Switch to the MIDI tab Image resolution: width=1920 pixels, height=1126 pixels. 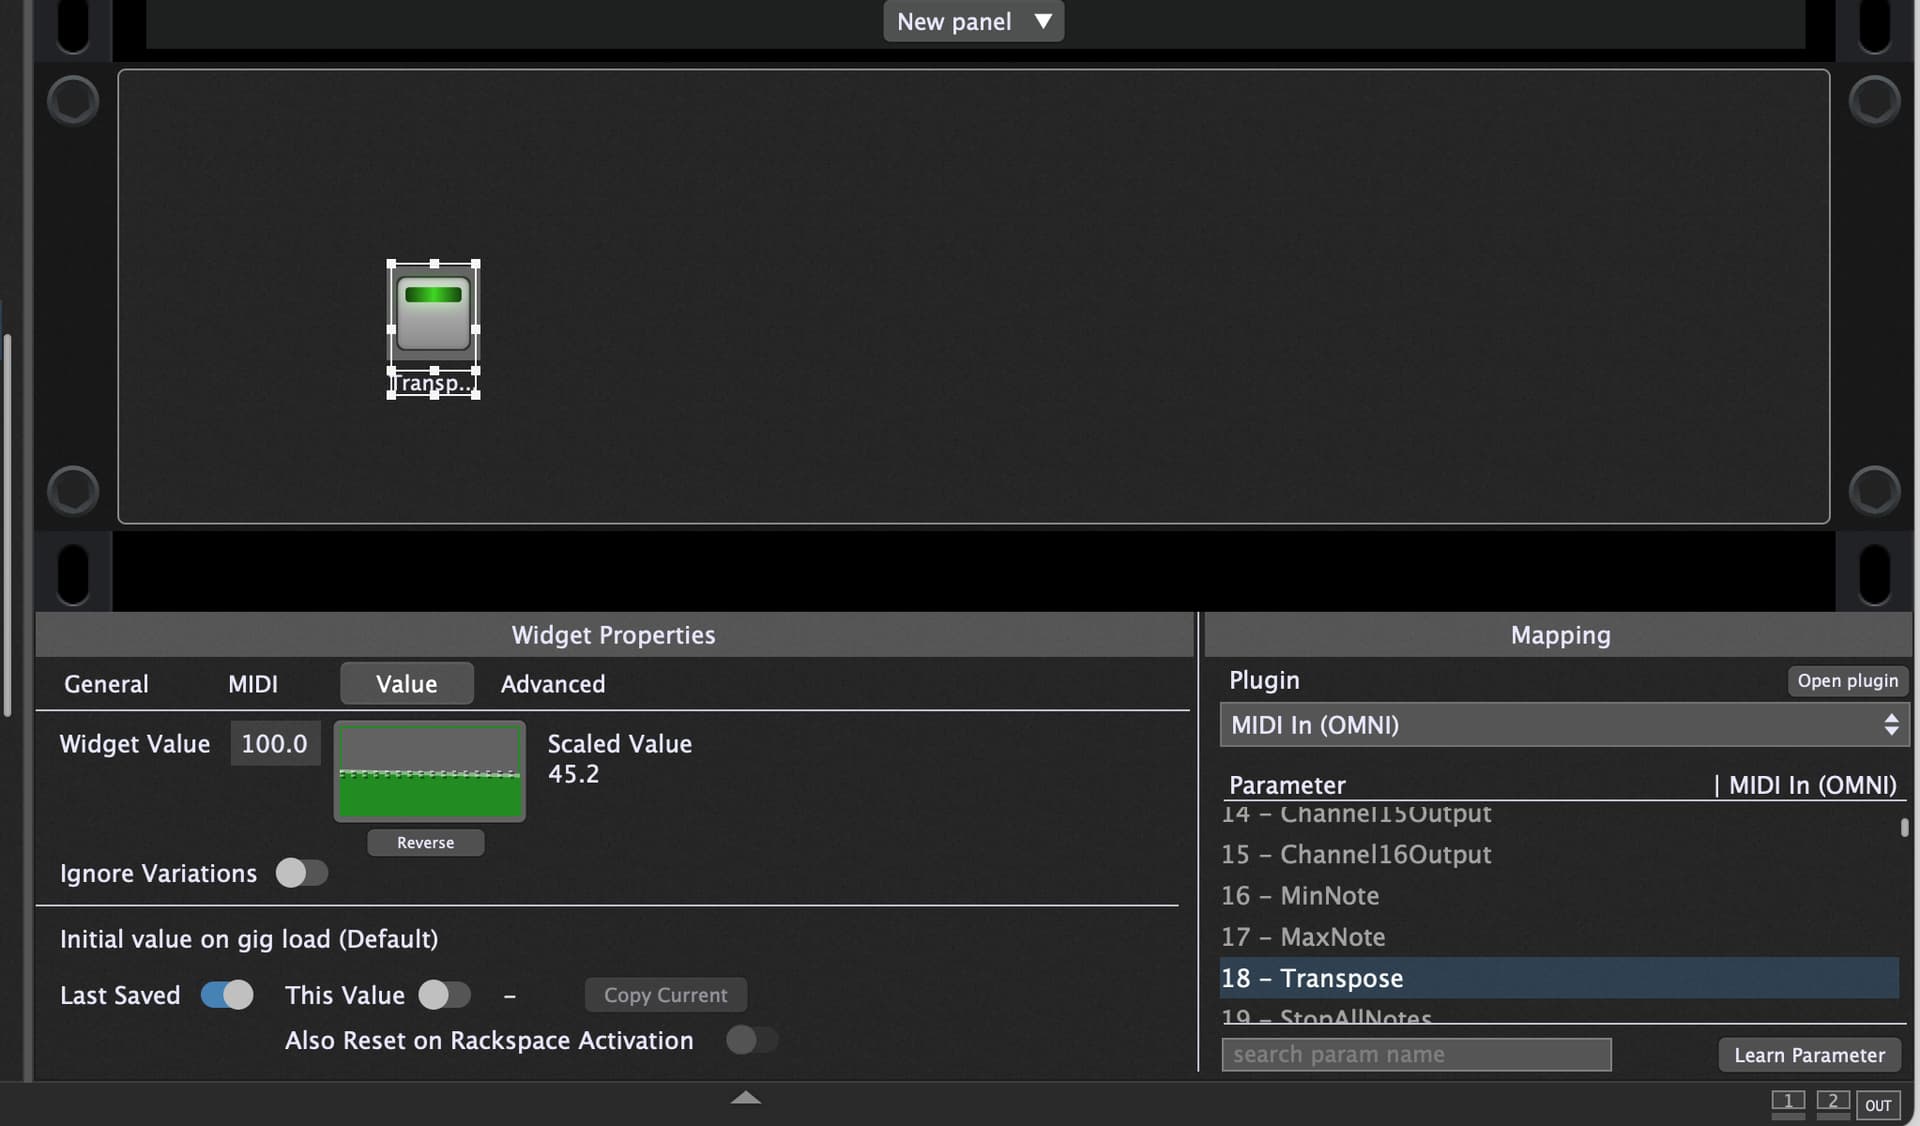252,684
